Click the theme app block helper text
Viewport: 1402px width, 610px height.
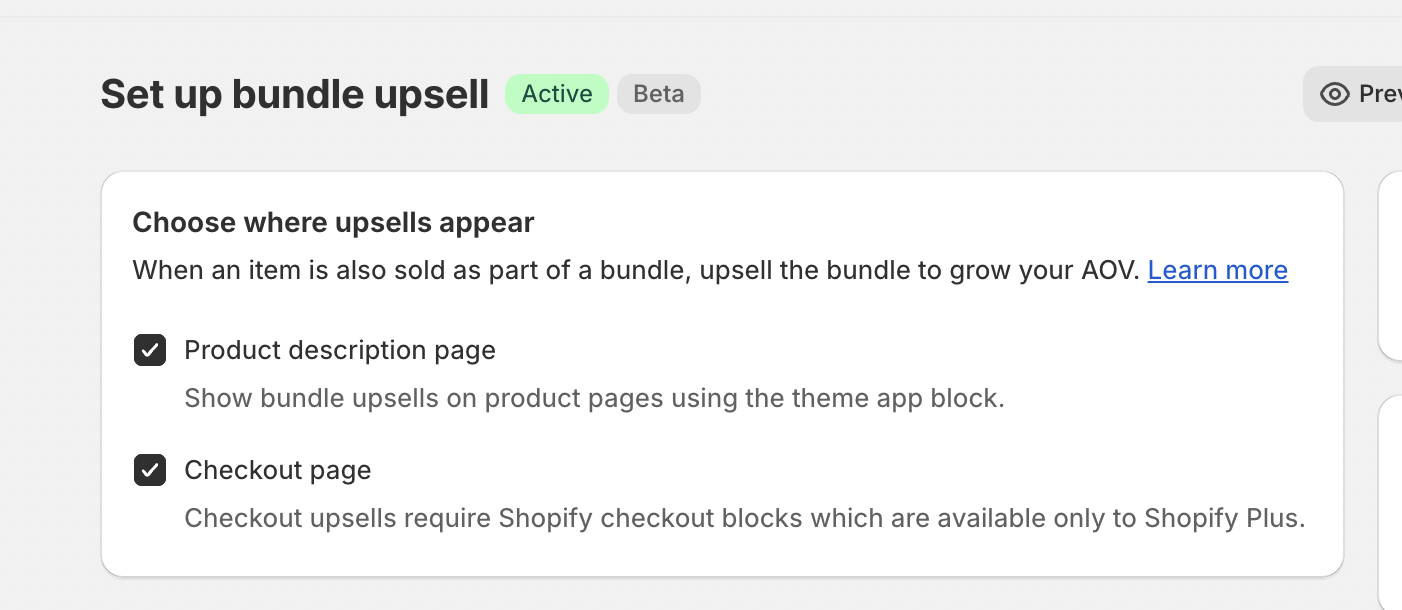(594, 398)
